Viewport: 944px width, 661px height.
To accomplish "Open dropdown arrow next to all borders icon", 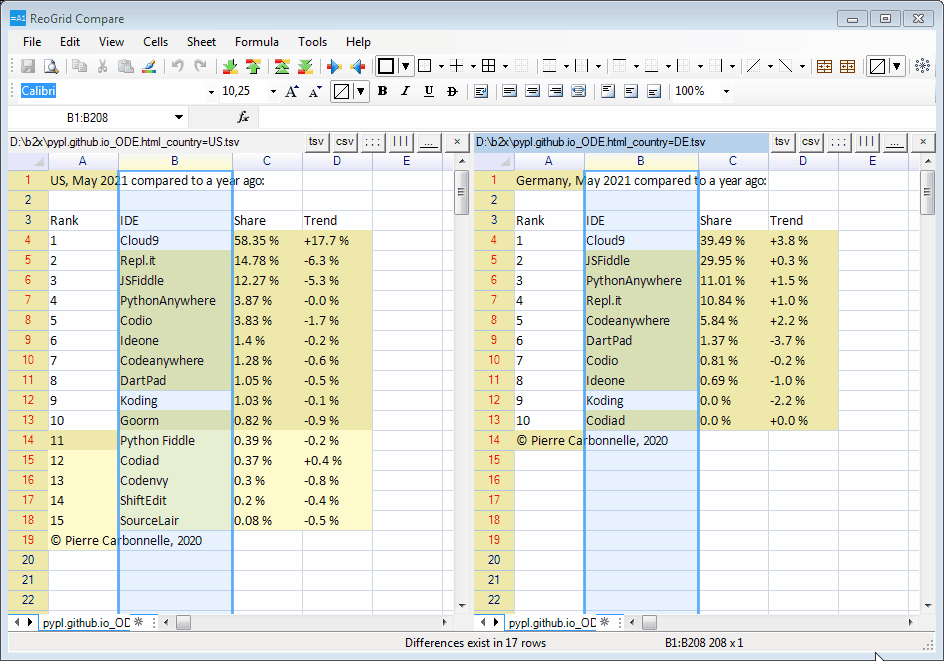I will 505,66.
